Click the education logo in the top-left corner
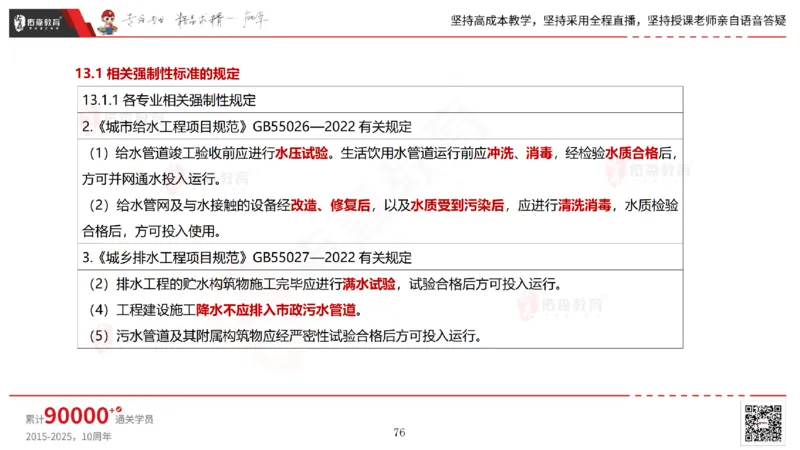This screenshot has width=800, height=450. pyautogui.click(x=37, y=22)
